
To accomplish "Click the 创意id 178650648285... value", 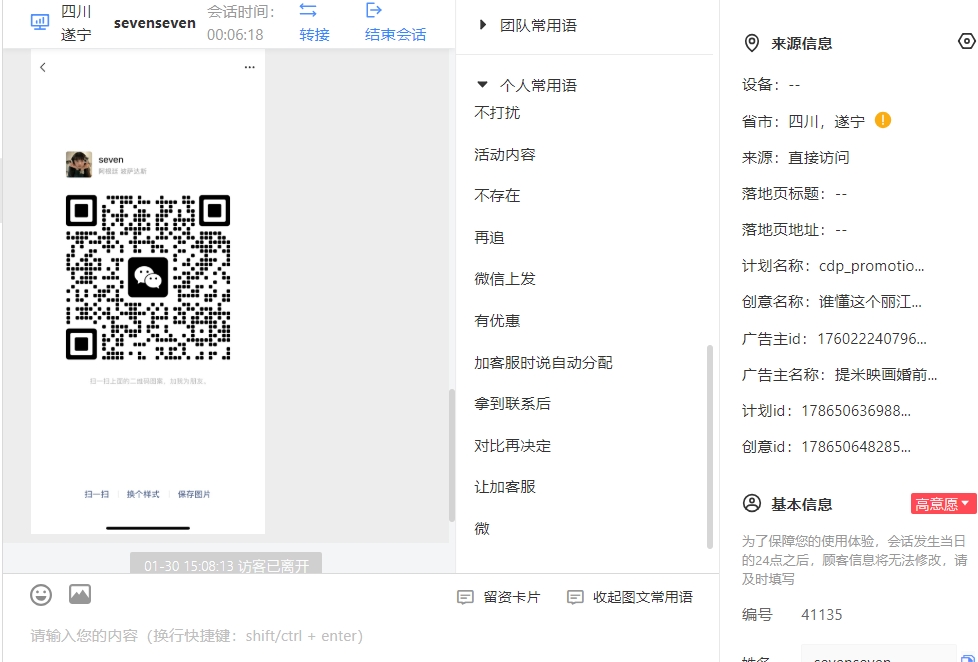I will [856, 447].
